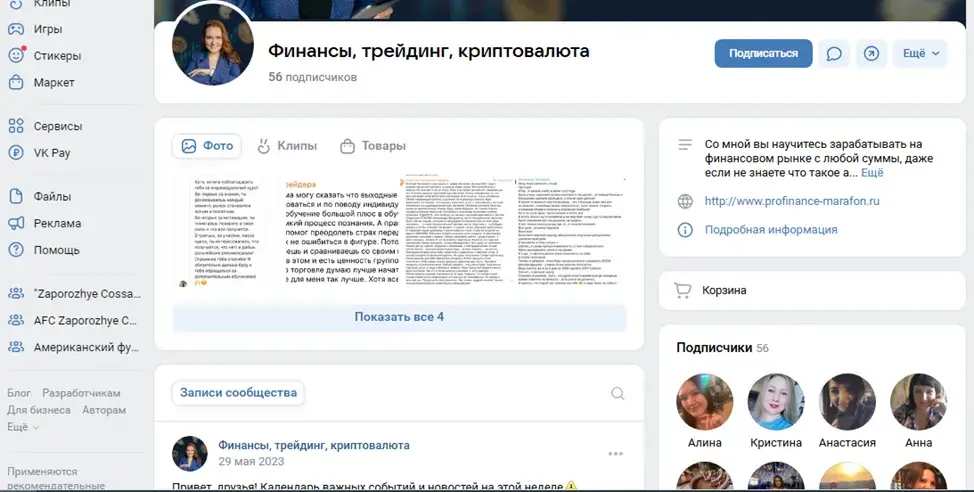Click the post author name Финансы, трейдинг, криптовалюта
This screenshot has height=492, width=974.
pos(314,445)
